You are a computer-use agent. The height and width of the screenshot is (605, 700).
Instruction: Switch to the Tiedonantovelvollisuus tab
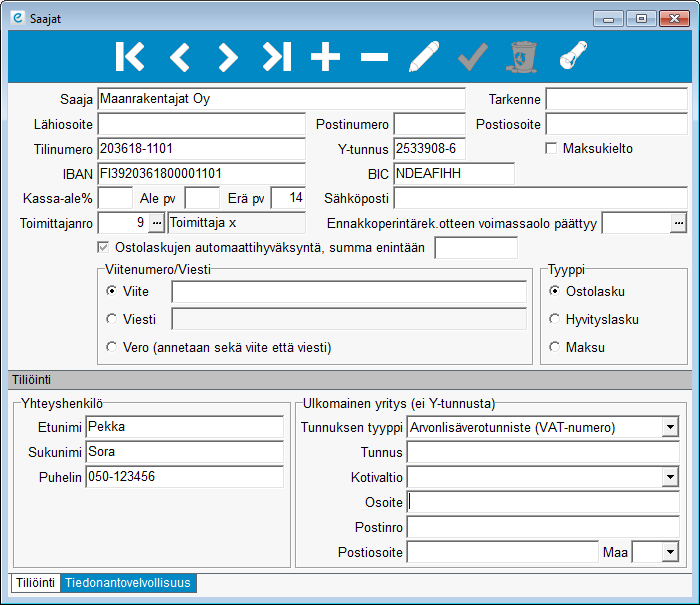pyautogui.click(x=128, y=583)
